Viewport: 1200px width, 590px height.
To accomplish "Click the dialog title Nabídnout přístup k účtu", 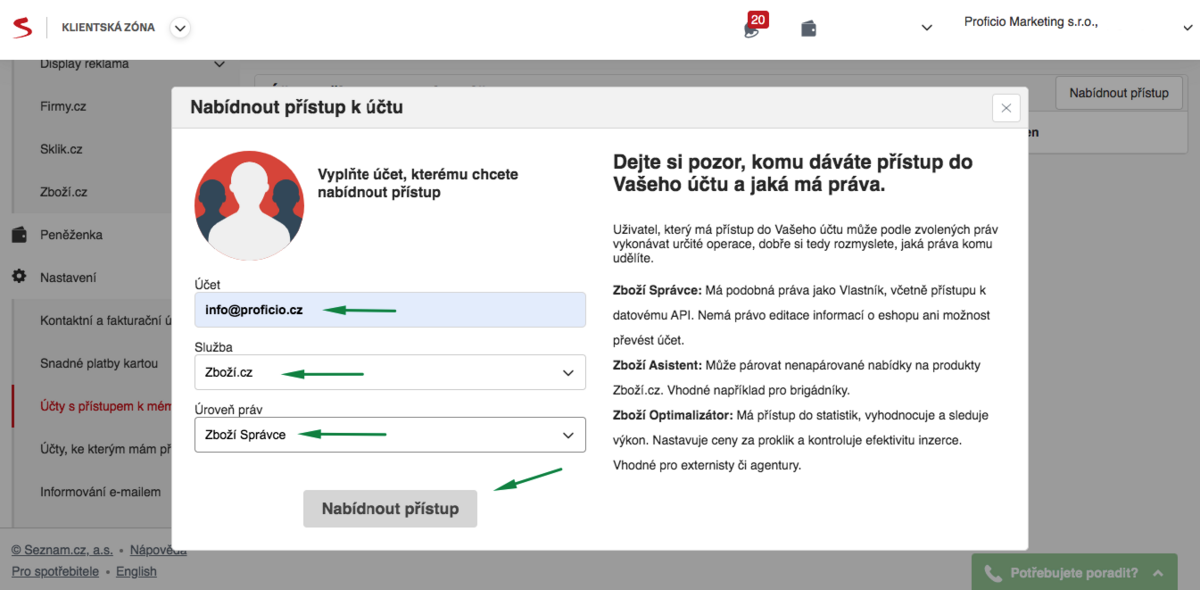I will (297, 106).
